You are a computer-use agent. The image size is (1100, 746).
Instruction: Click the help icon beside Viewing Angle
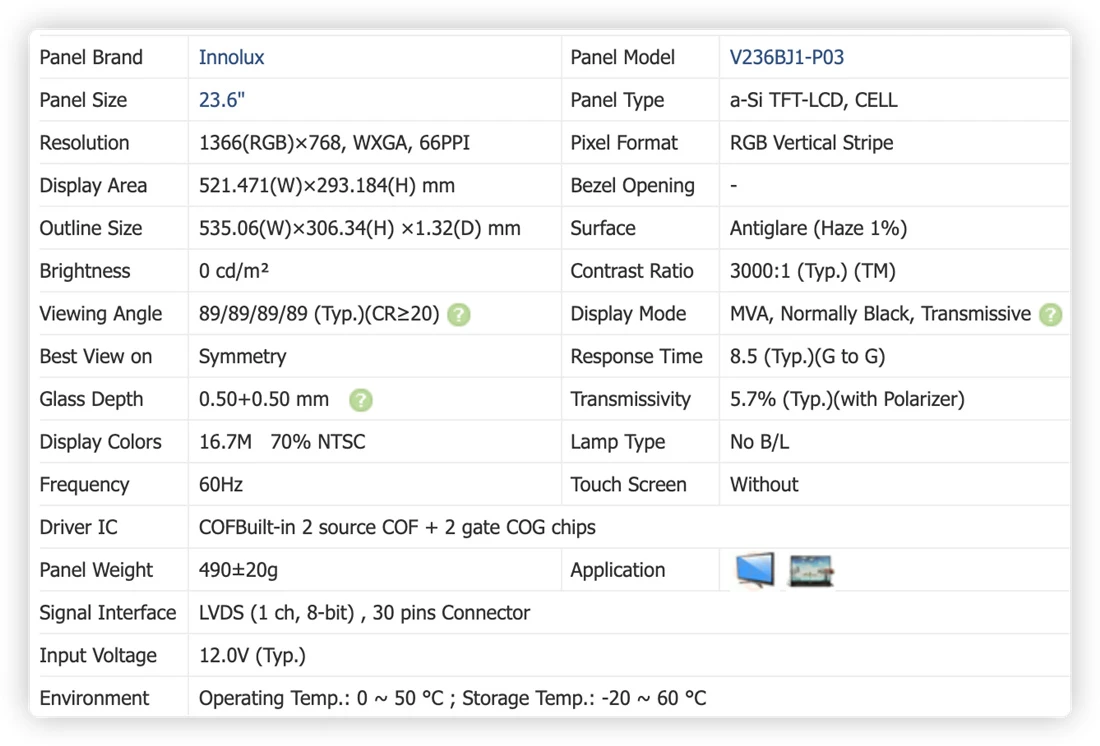click(459, 314)
